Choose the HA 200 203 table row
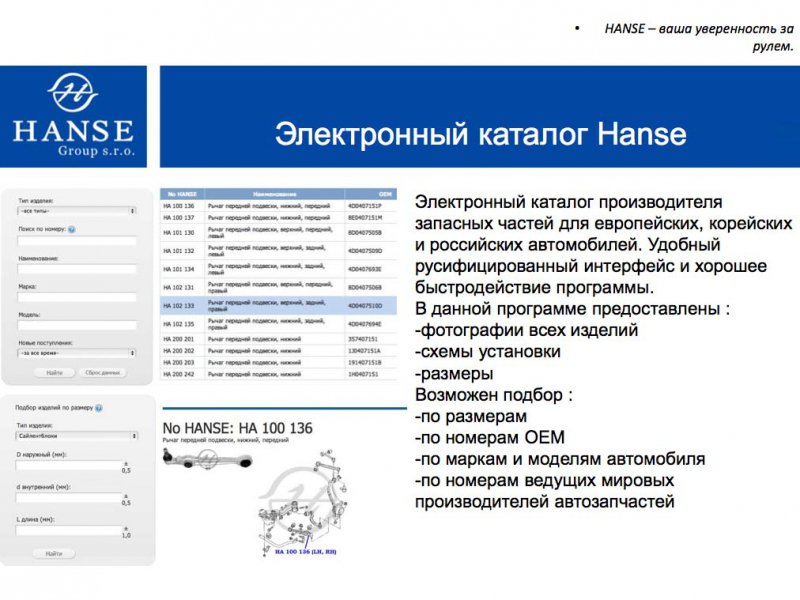Viewport: 800px width, 600px height. point(279,363)
